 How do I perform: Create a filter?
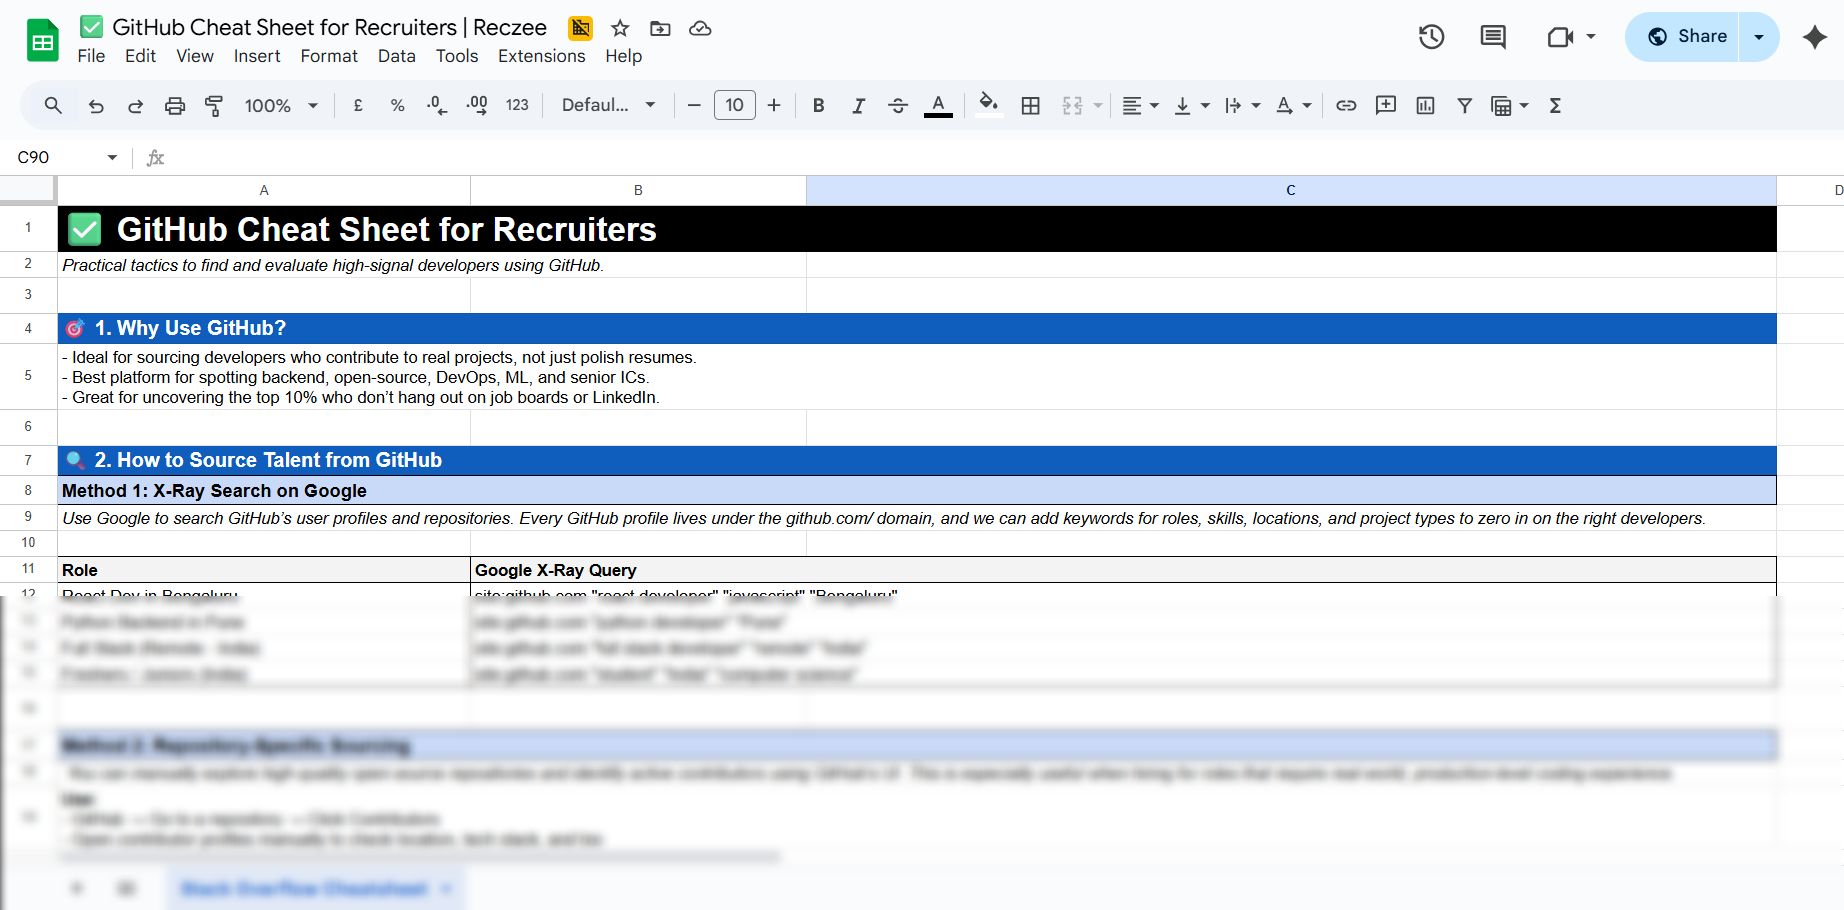point(1464,105)
